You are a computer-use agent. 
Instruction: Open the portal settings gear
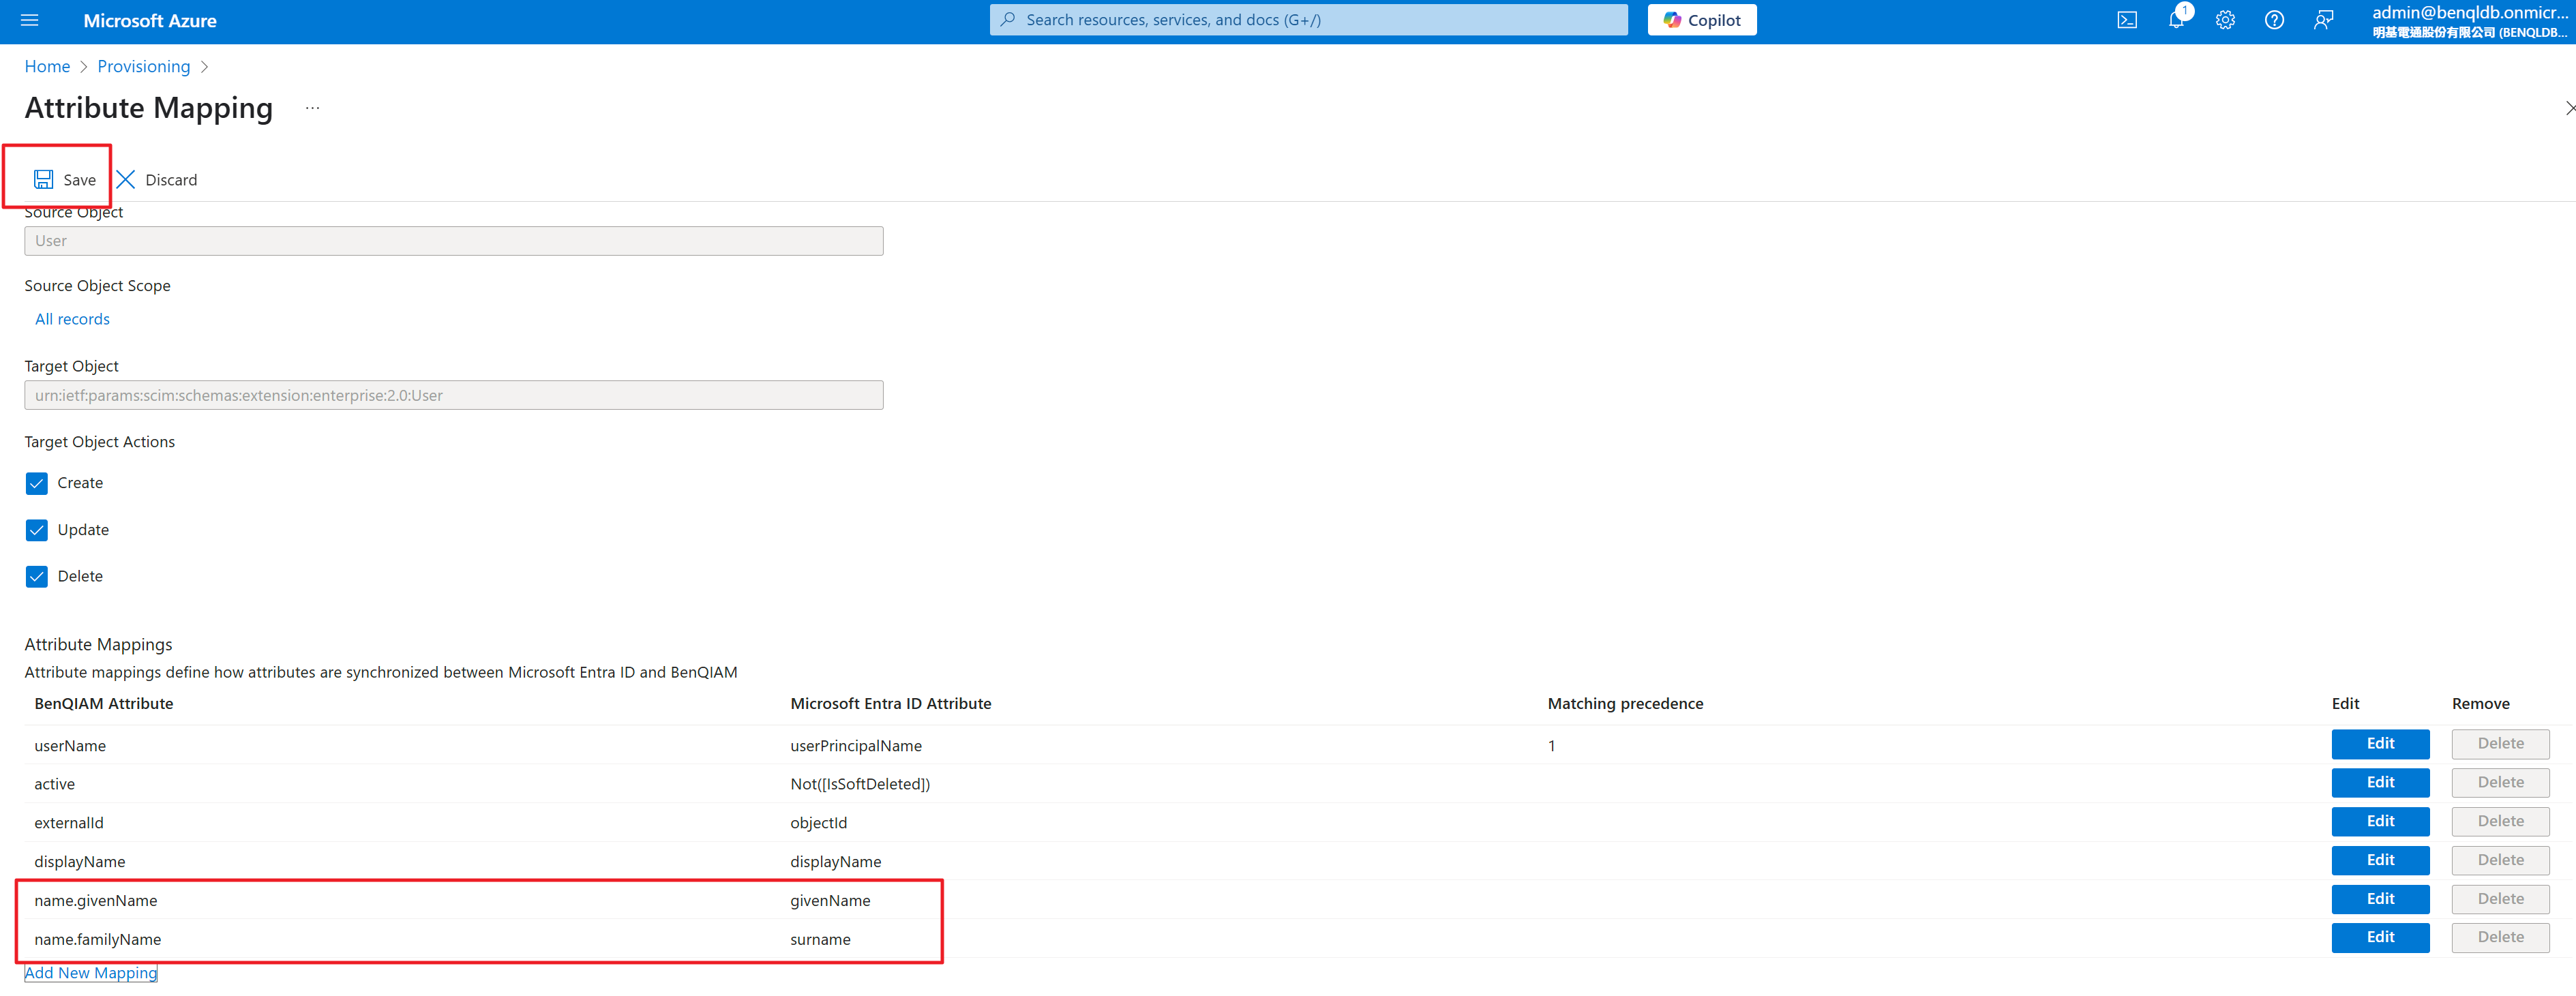2225,20
